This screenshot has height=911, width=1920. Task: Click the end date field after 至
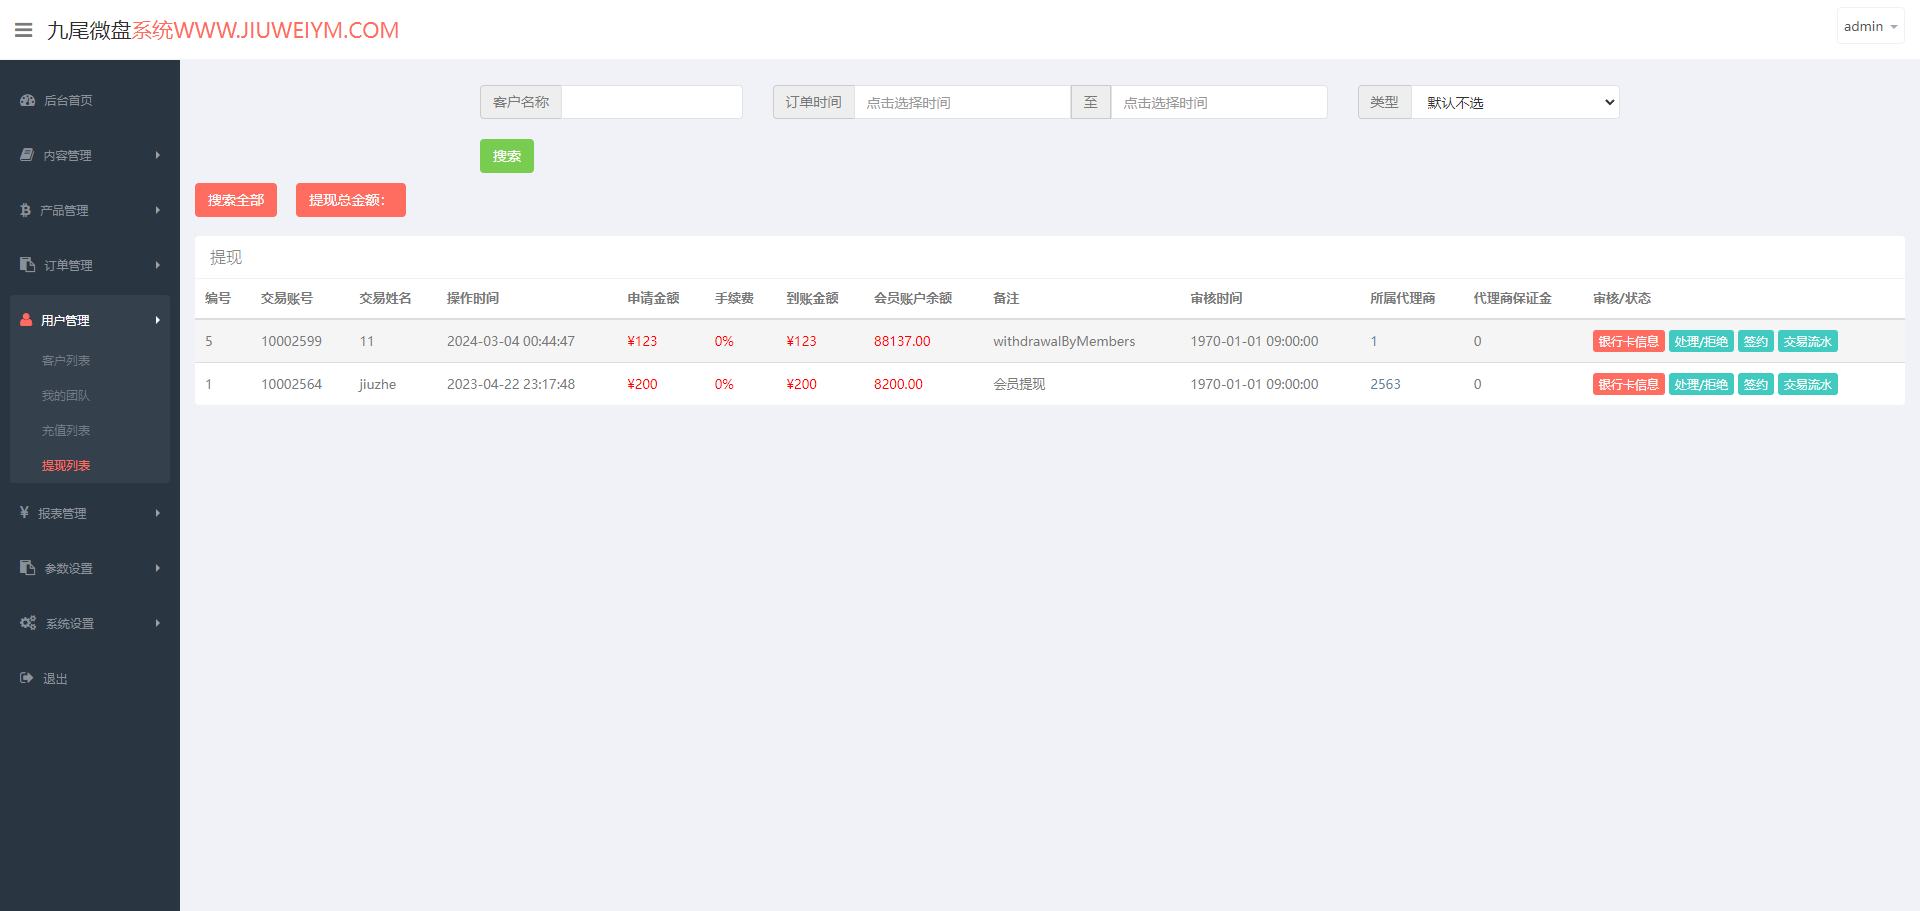coord(1219,102)
